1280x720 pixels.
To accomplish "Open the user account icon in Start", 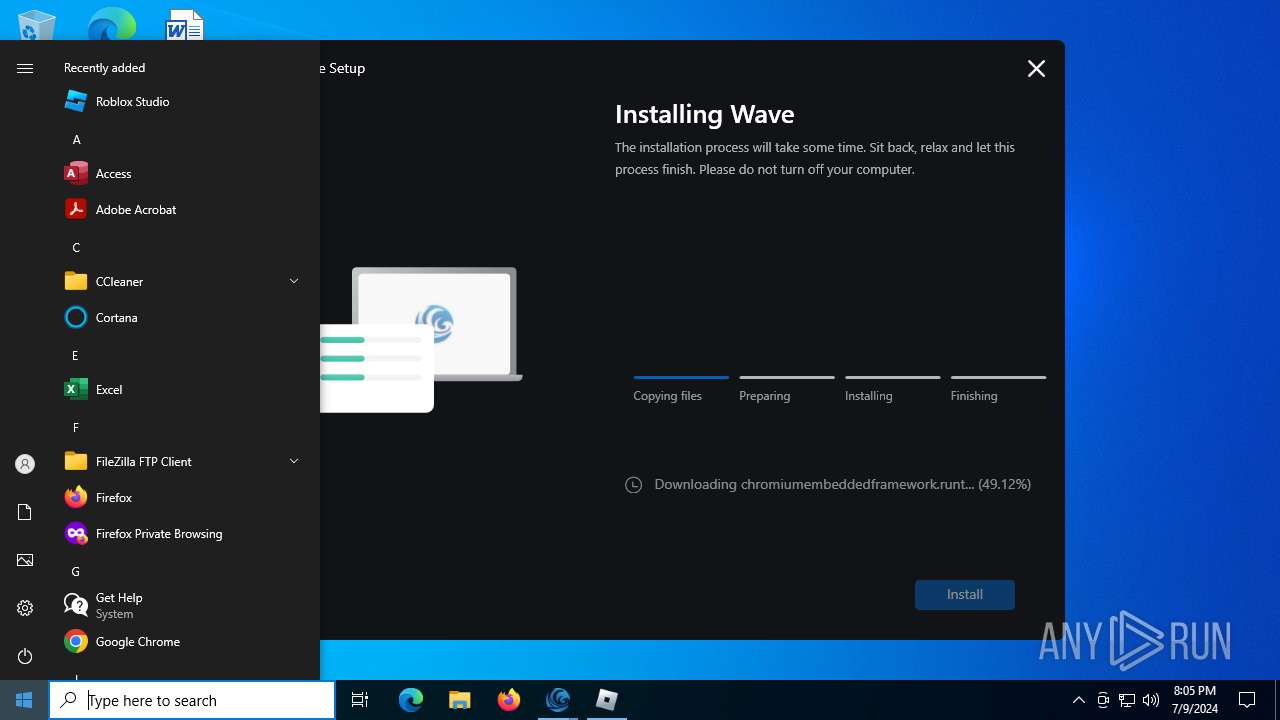I will click(25, 464).
